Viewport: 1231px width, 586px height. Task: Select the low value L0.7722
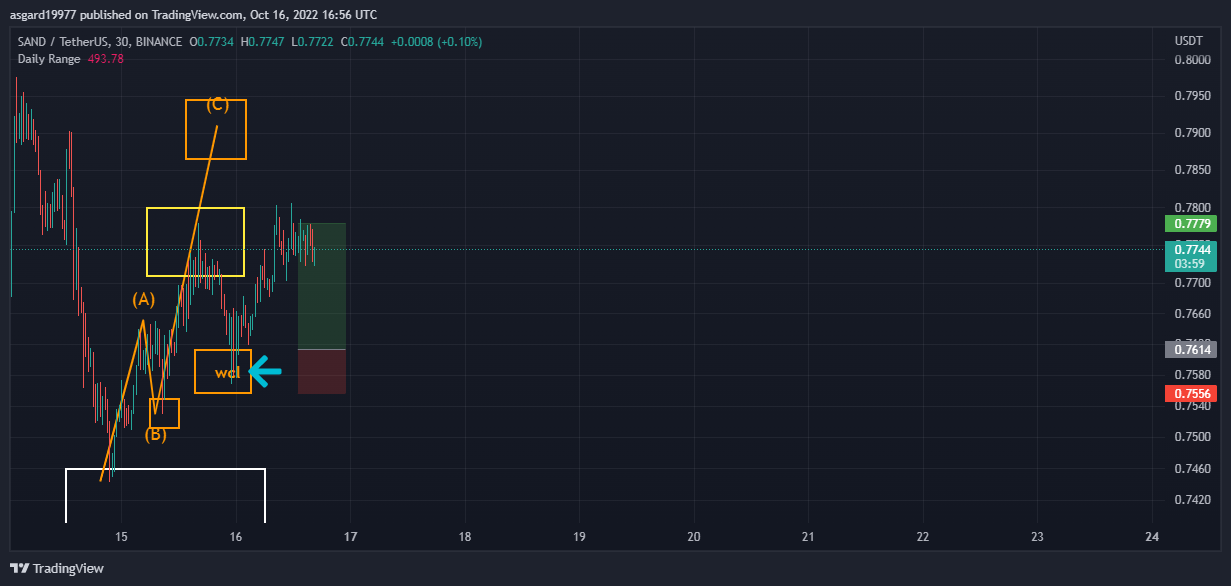point(312,42)
